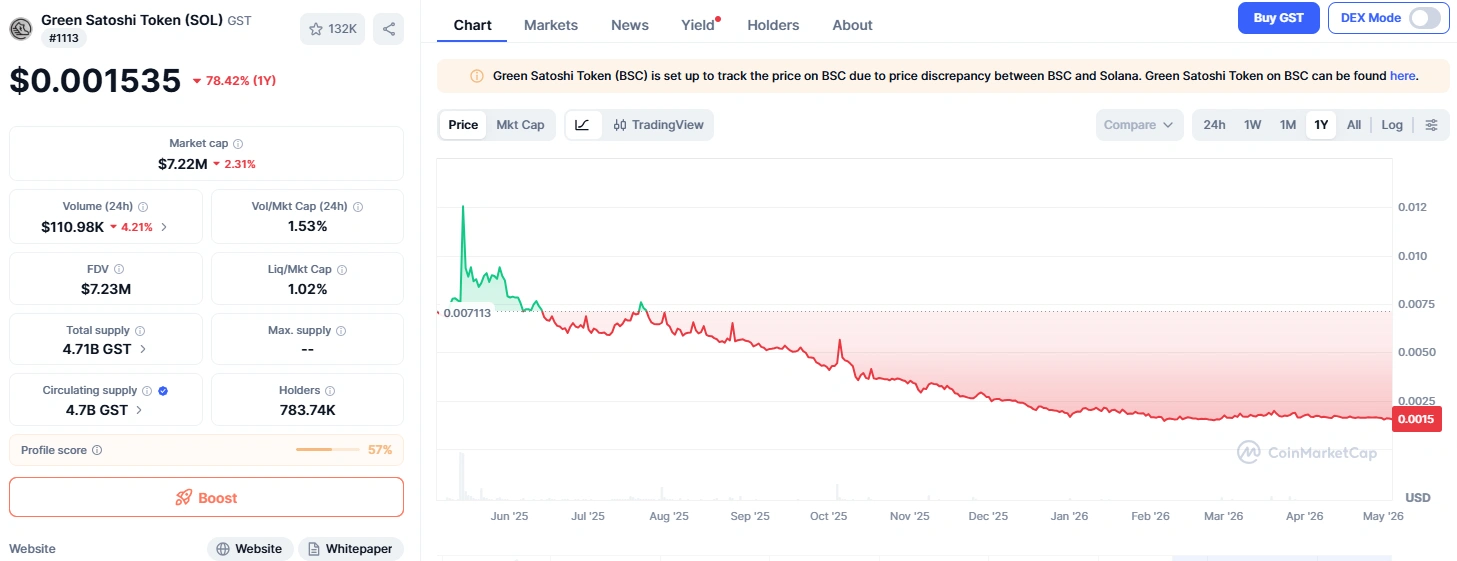
Task: Set chart range to 1Y
Action: [x=1321, y=125]
